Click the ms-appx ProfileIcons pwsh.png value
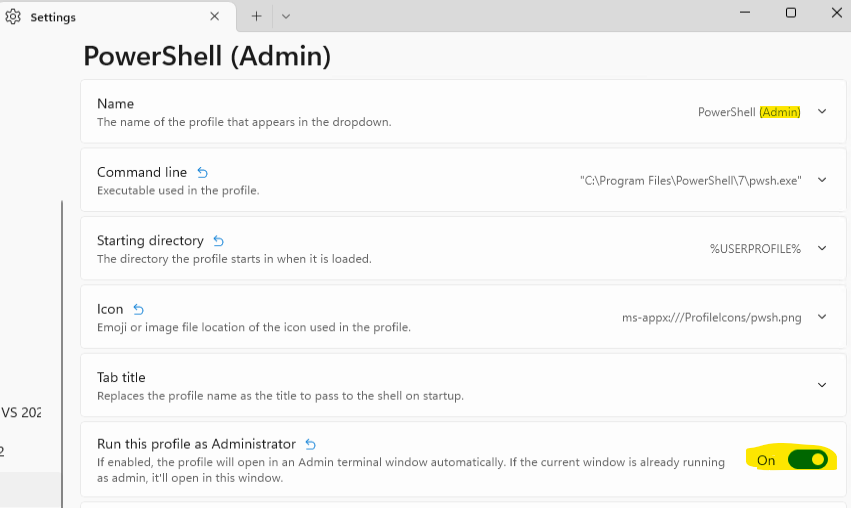The image size is (851, 508). point(712,318)
